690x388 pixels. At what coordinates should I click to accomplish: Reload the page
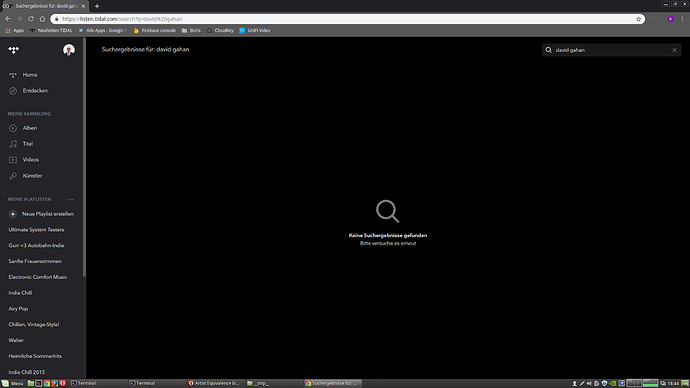tap(30, 19)
